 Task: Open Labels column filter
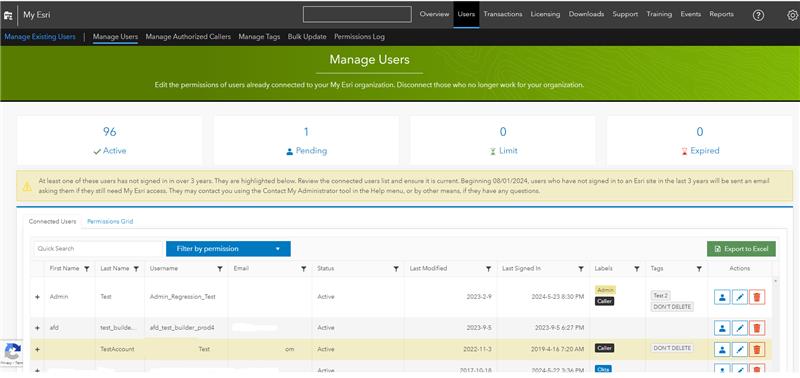637,269
